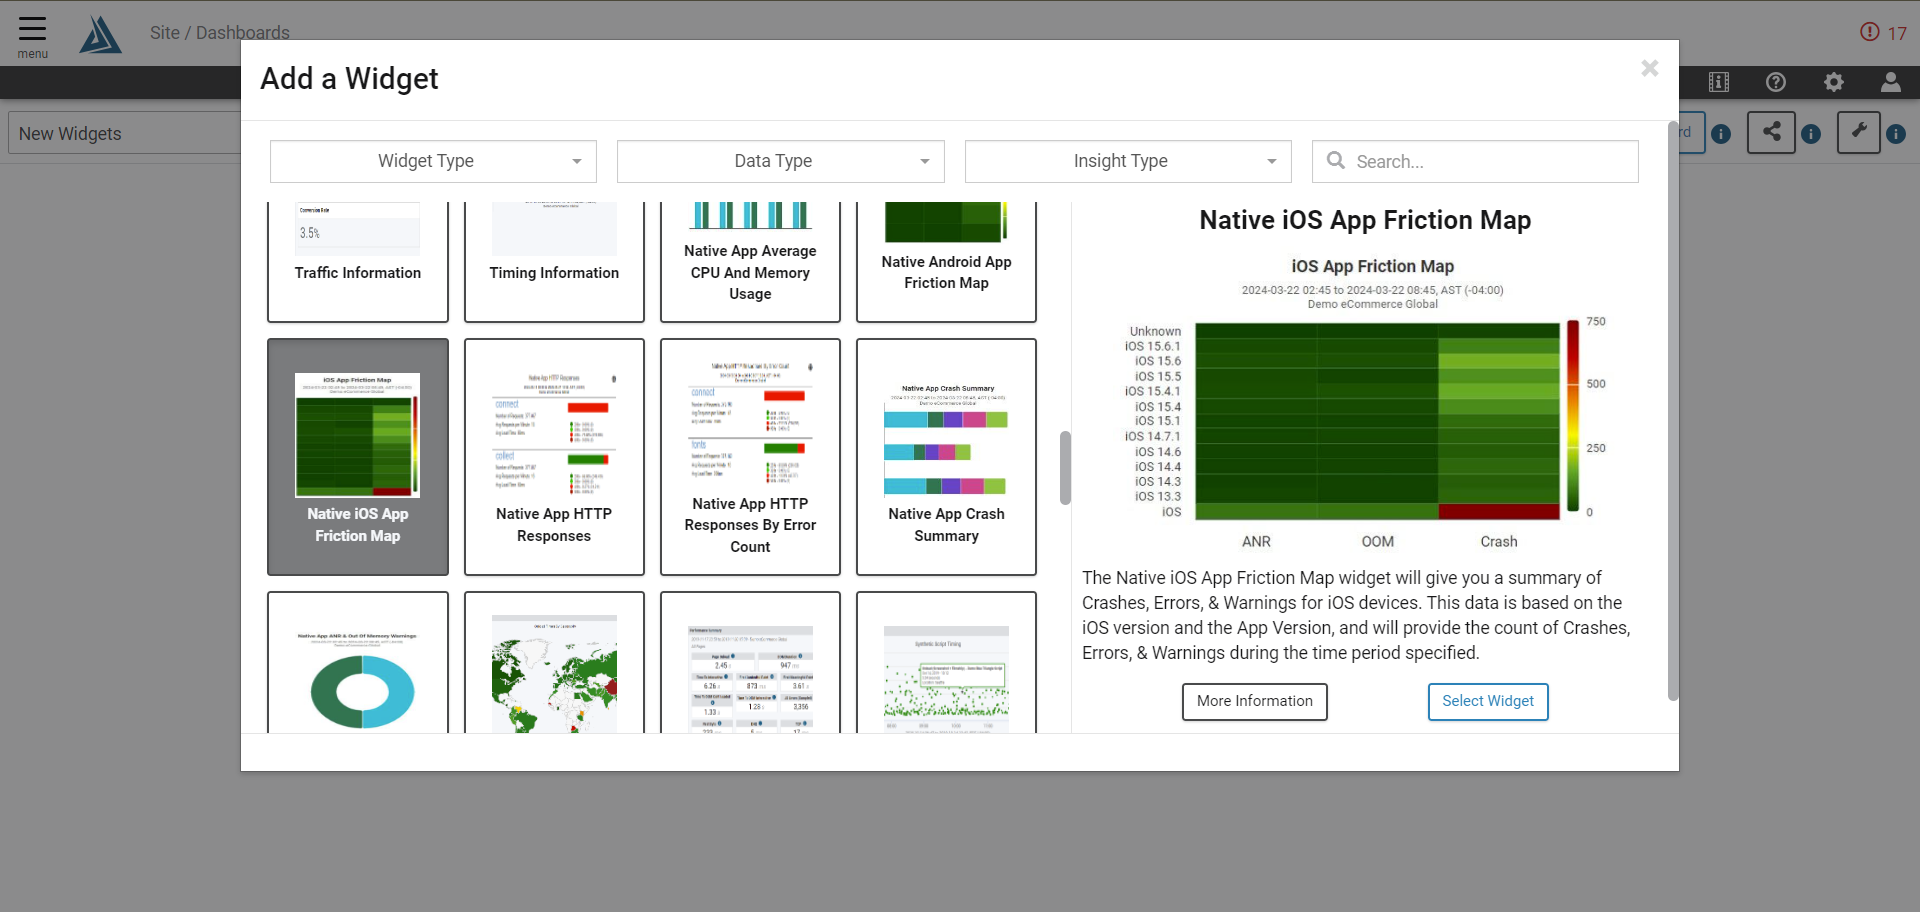Click the Demo eCommerce Global subtitle

click(x=1372, y=304)
